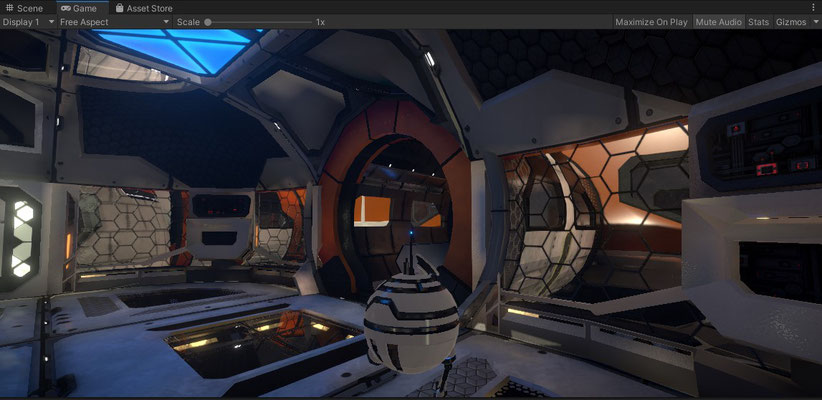
Task: Switch to the Scene tab
Action: [24, 8]
